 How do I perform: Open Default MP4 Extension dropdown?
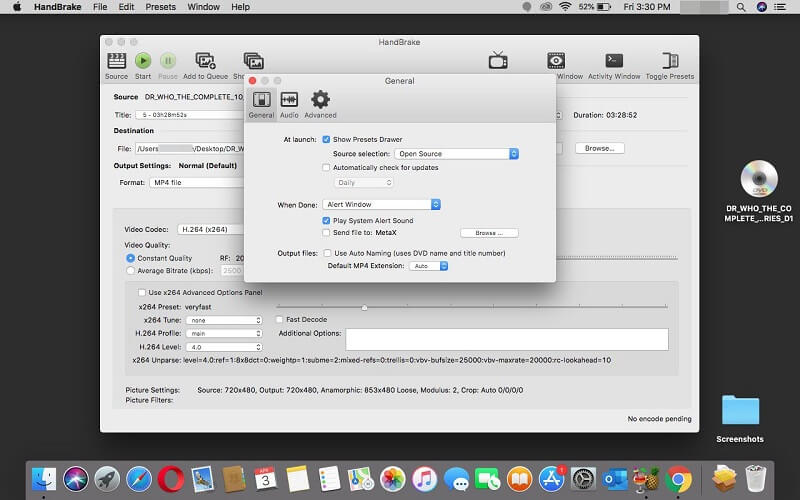pos(429,266)
